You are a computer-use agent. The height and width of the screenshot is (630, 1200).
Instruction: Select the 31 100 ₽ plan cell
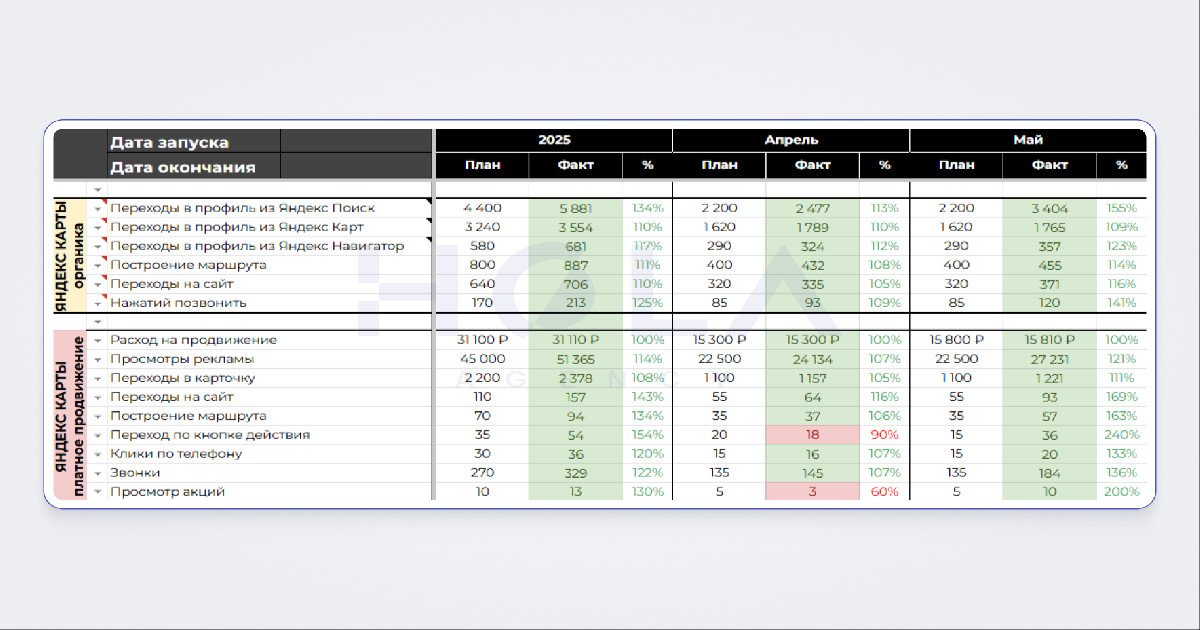pyautogui.click(x=482, y=341)
